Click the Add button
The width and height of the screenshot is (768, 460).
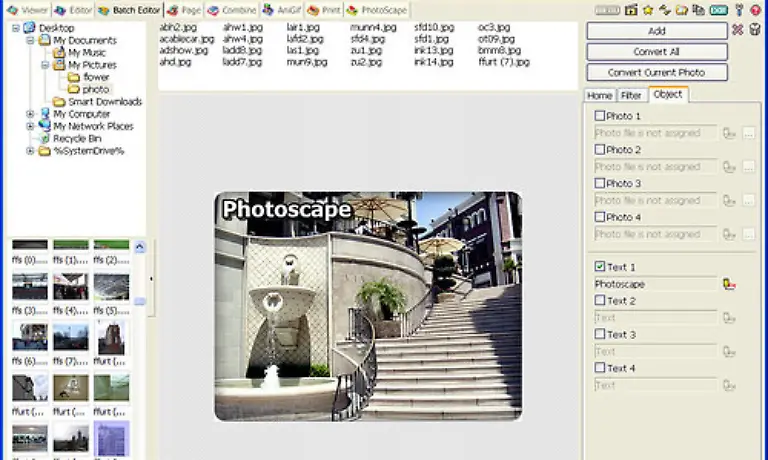657,31
